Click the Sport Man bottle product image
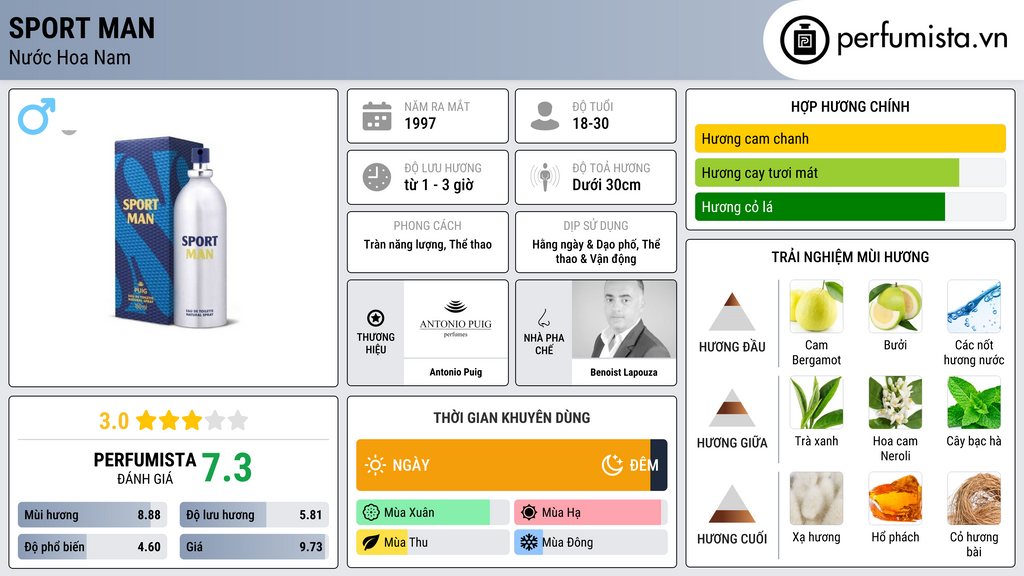This screenshot has height=576, width=1024. 173,232
